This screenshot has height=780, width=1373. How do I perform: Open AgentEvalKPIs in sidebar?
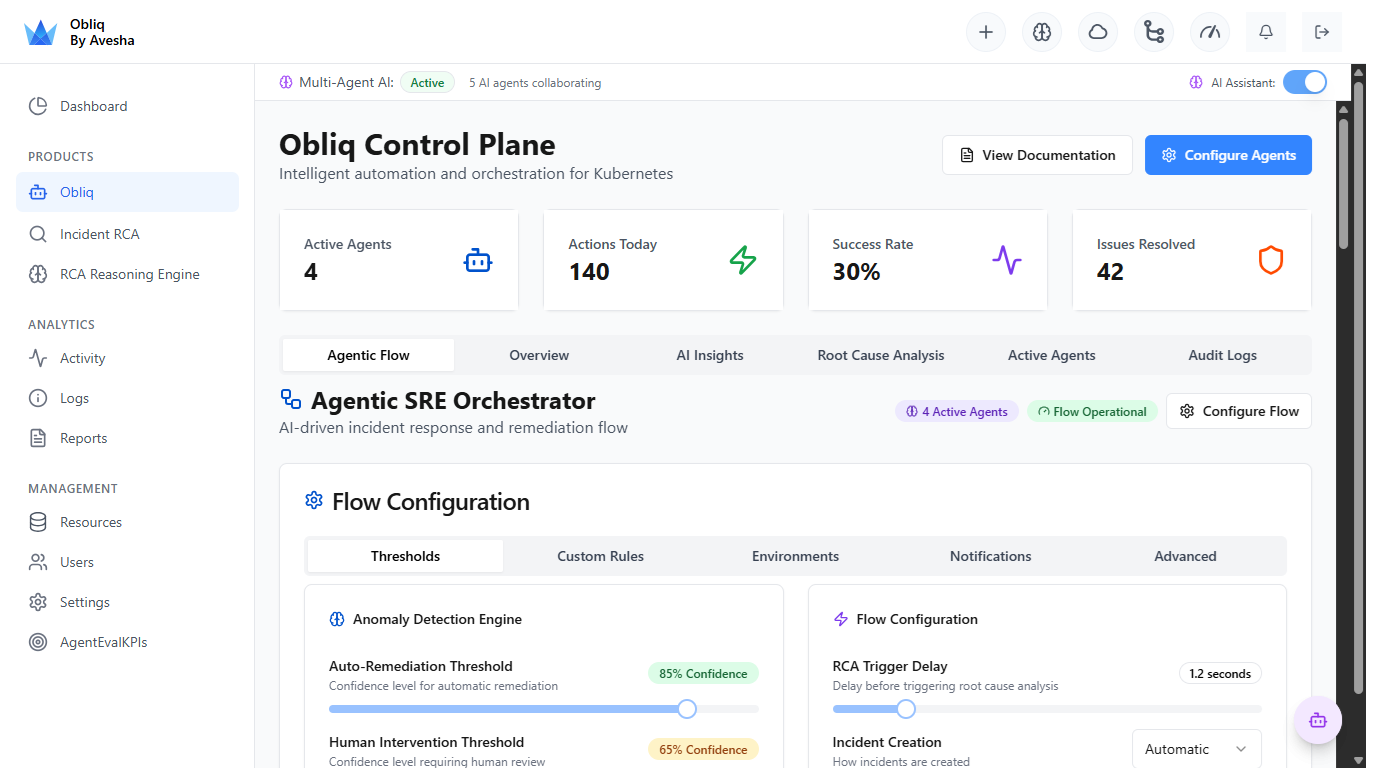point(127,642)
